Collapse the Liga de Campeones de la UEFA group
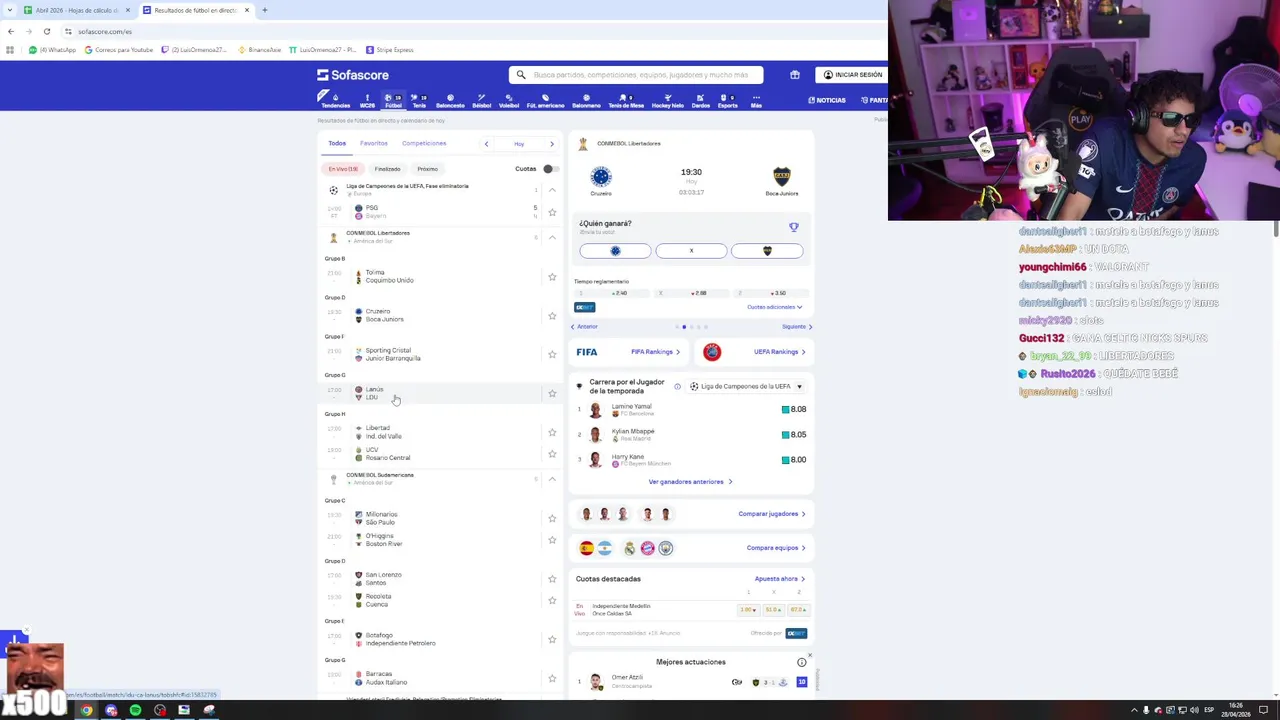Screen dimensions: 1280x720 (x=552, y=189)
